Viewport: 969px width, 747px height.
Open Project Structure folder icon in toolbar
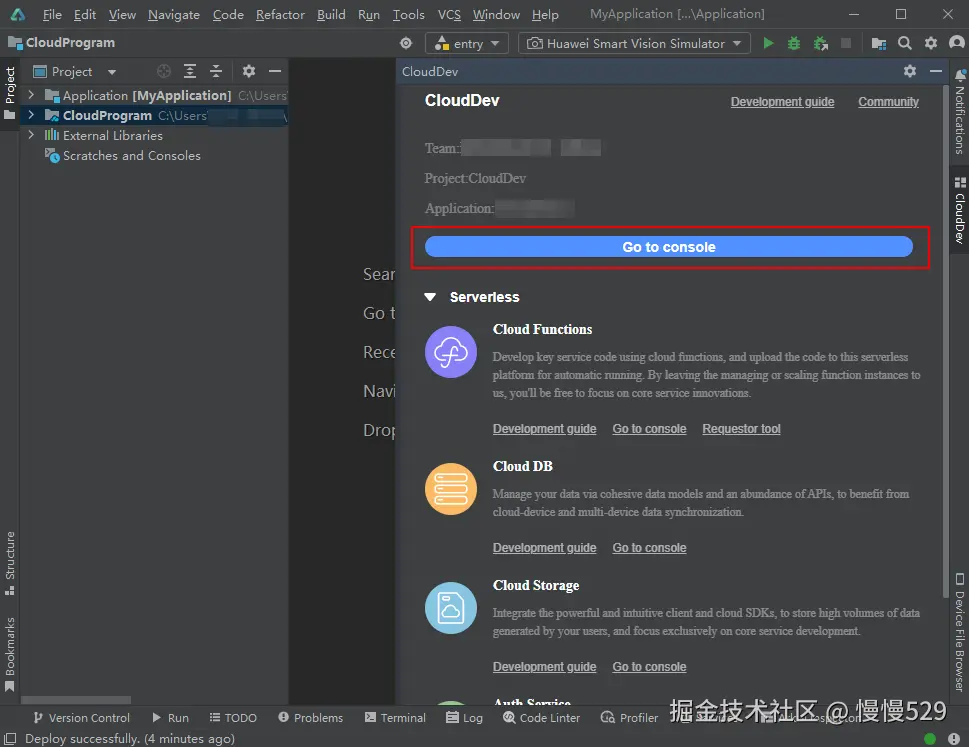tap(879, 43)
